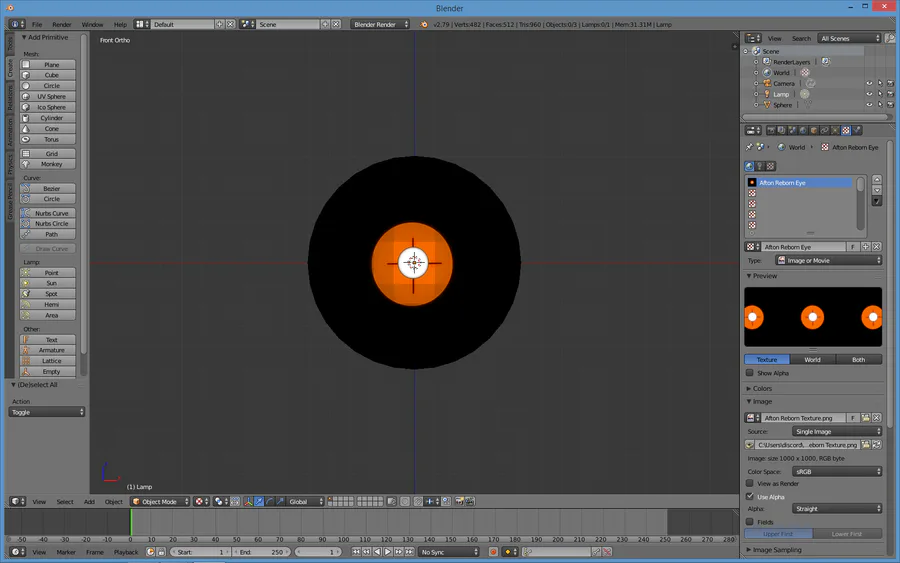This screenshot has height=563, width=900.
Task: Toggle automatic keyframe record button
Action: [493, 552]
